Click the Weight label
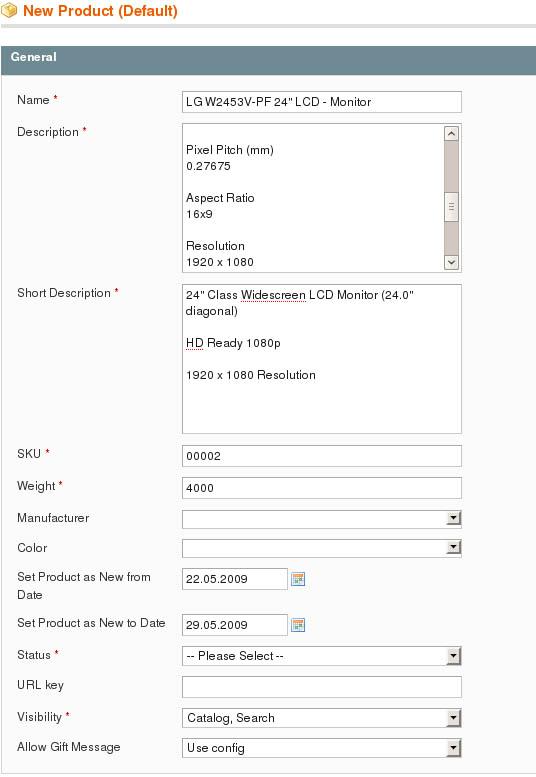Screen dimensions: 536x777 coord(36,486)
